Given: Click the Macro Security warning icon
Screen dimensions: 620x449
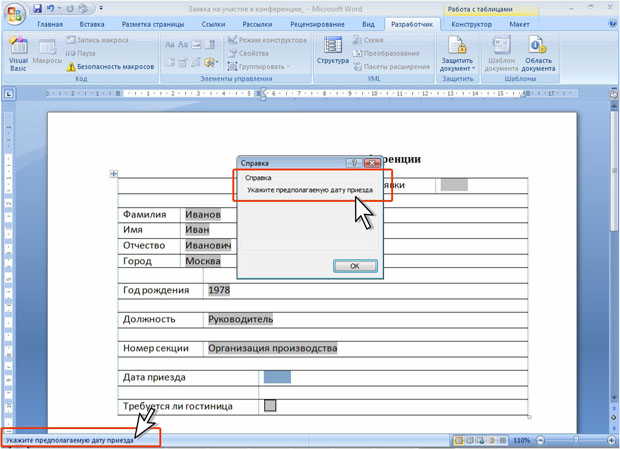Looking at the screenshot, I should 70,67.
